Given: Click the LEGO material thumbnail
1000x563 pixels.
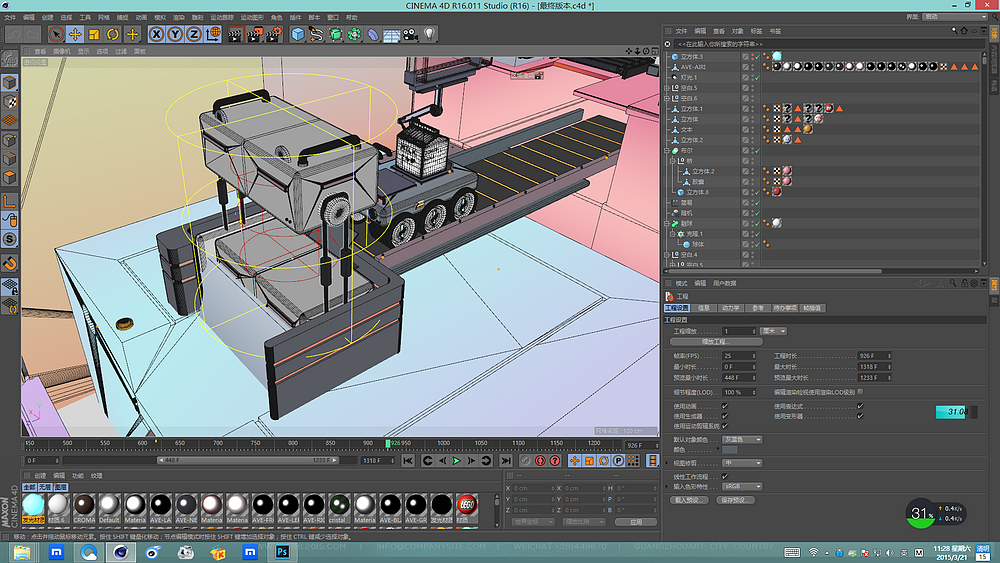Looking at the screenshot, I should click(x=466, y=505).
